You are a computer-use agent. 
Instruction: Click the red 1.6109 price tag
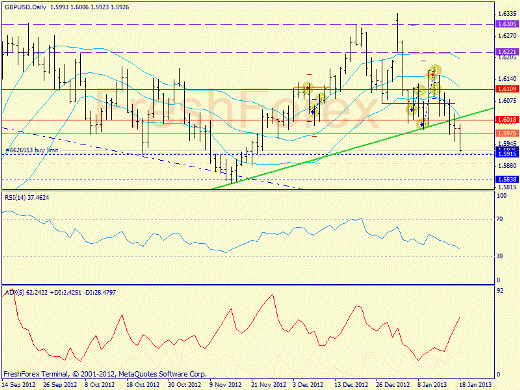507,89
